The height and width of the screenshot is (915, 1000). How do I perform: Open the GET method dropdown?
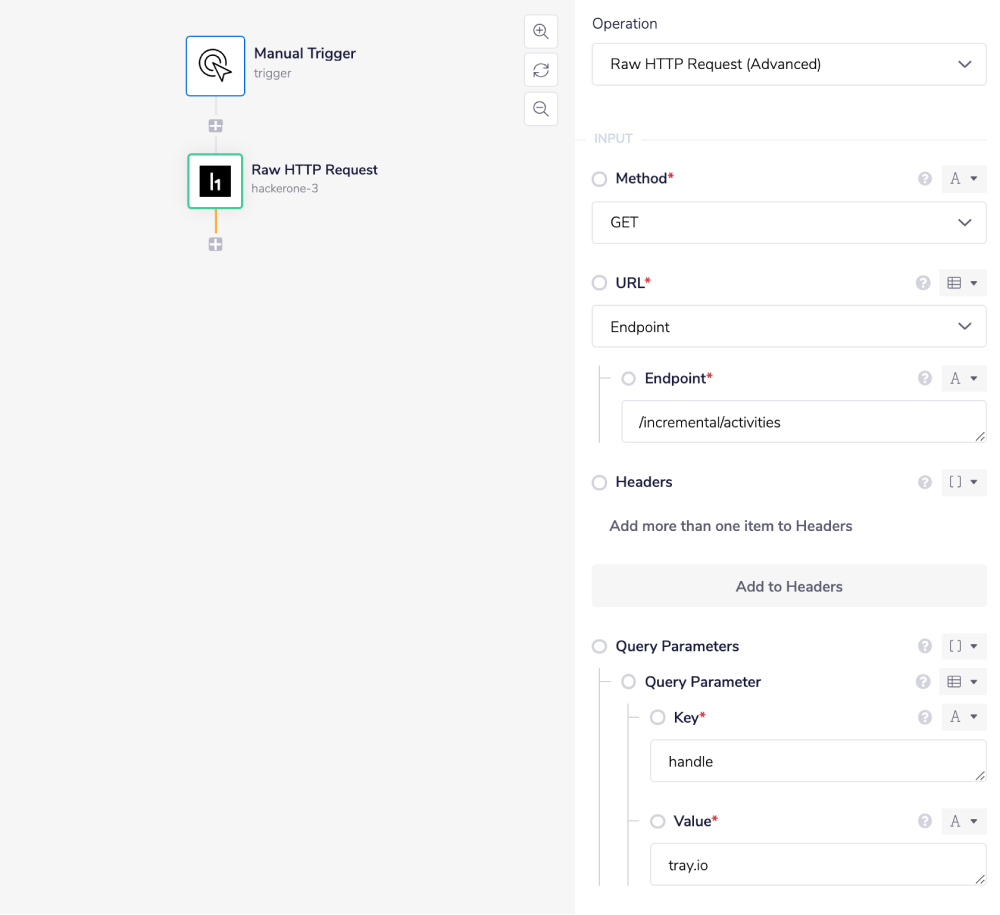[789, 222]
